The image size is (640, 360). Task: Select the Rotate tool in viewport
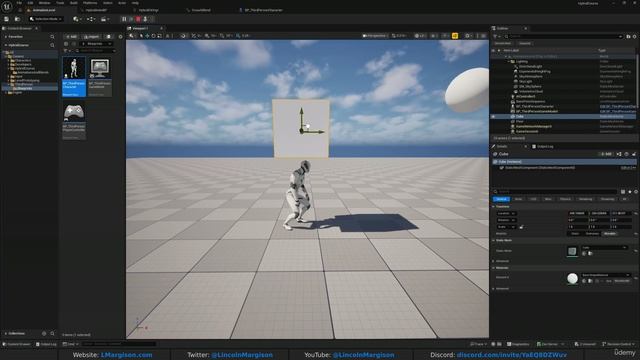click(x=153, y=36)
